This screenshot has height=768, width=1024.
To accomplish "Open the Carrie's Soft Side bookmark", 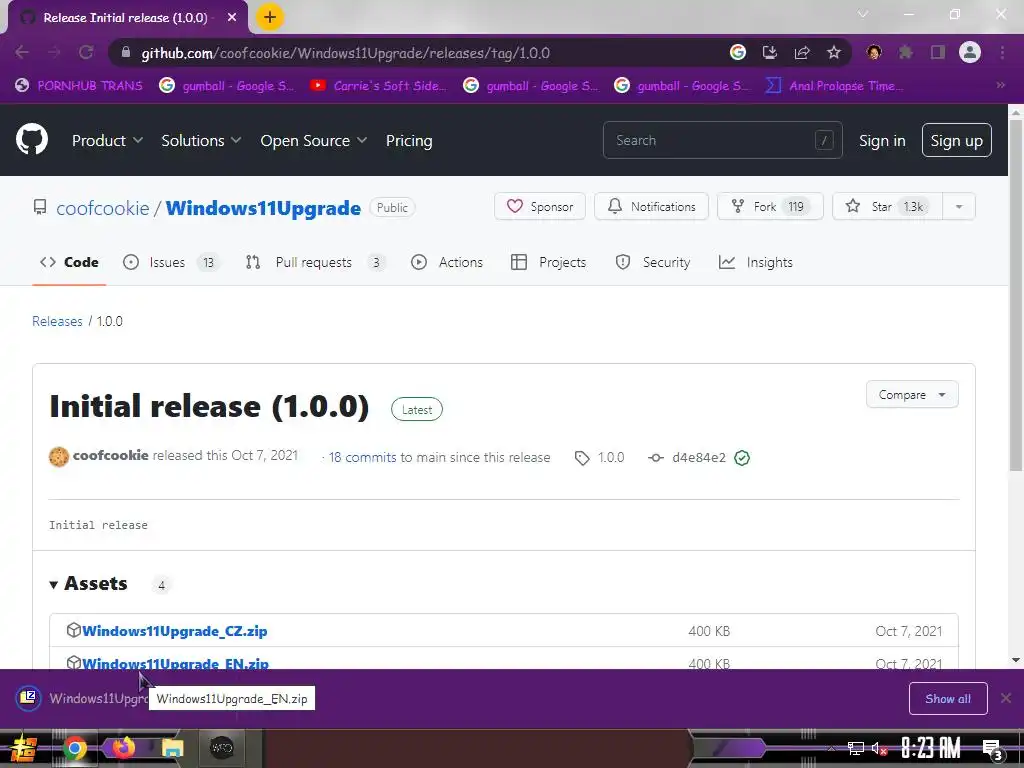I will pyautogui.click(x=378, y=85).
